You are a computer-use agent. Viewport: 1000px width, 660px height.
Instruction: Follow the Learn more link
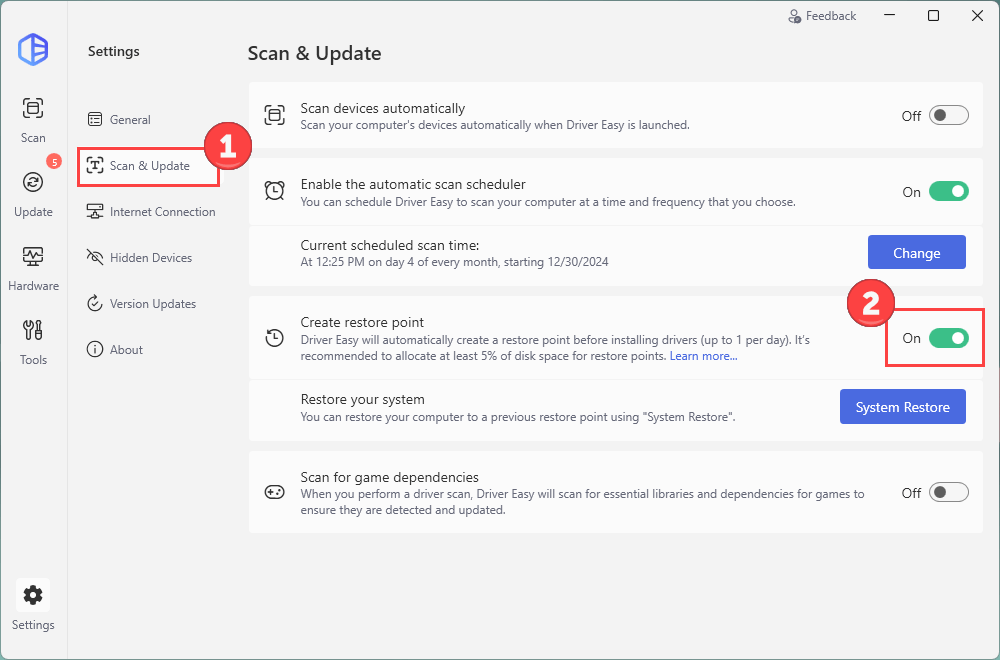(704, 357)
